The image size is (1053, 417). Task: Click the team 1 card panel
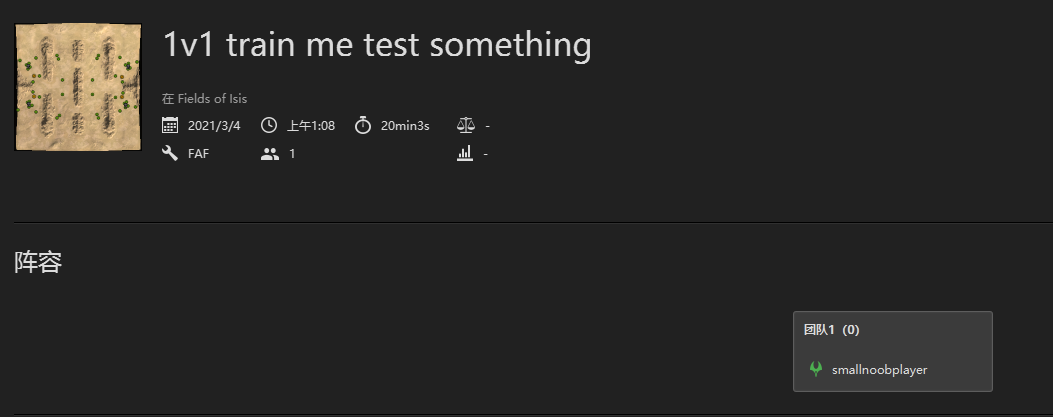pyautogui.click(x=892, y=351)
